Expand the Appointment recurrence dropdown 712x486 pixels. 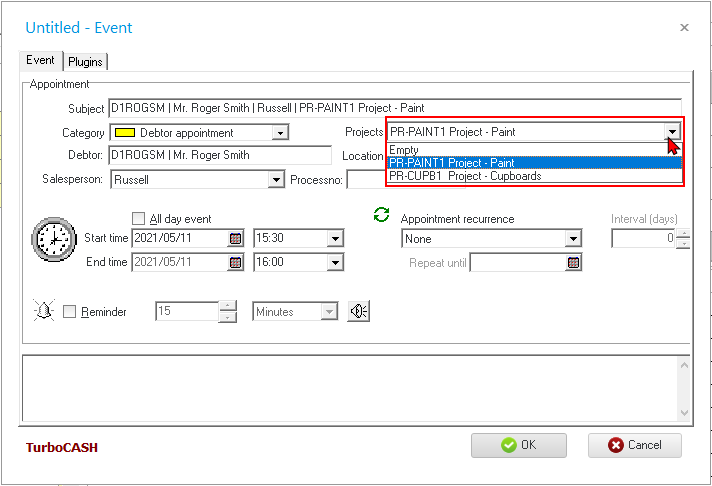click(572, 239)
